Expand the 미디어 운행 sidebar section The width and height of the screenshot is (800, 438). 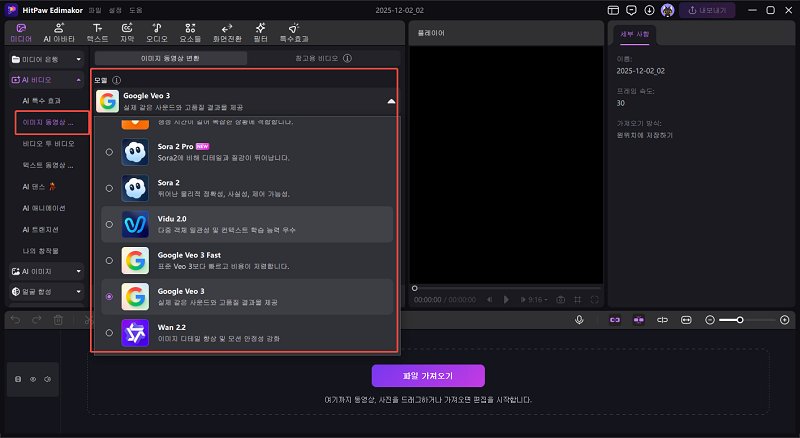click(x=46, y=59)
